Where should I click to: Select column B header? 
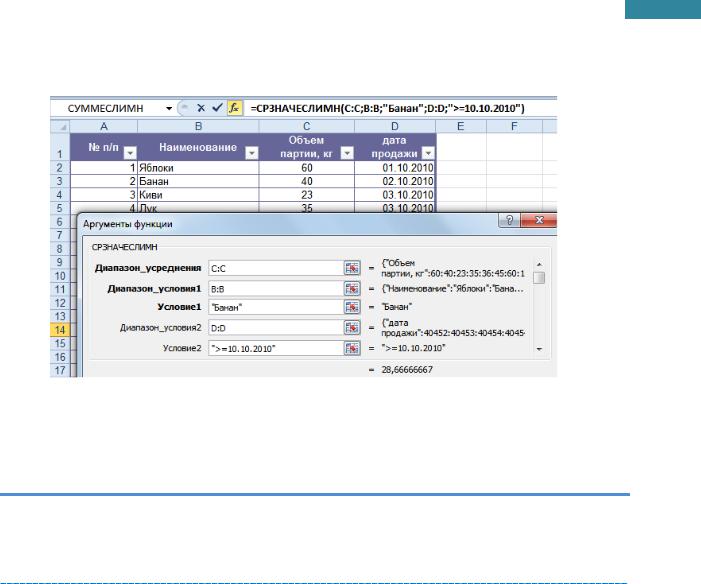tap(198, 127)
